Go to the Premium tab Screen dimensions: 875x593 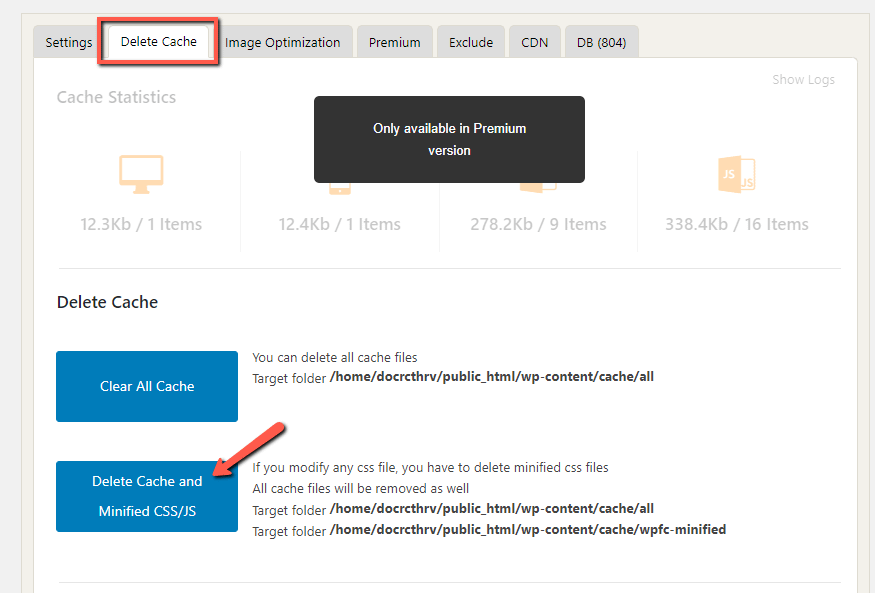(x=394, y=42)
